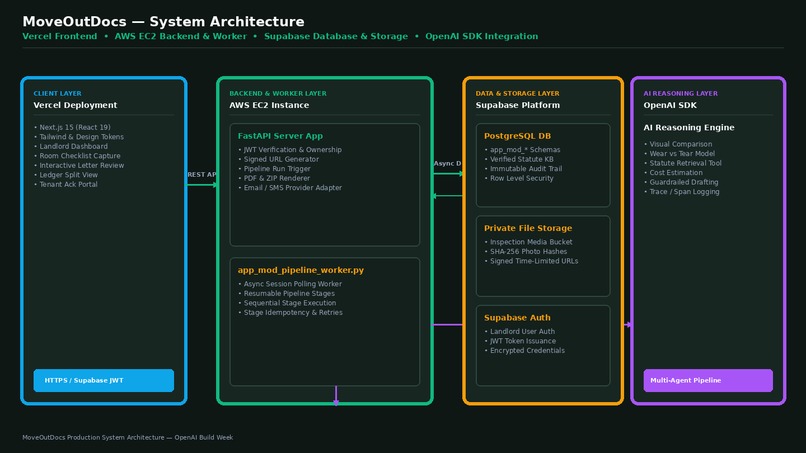Screen dimensions: 806x453
Task: Click the DATA & STORAGE LAYER label
Action: pyautogui.click(x=518, y=94)
